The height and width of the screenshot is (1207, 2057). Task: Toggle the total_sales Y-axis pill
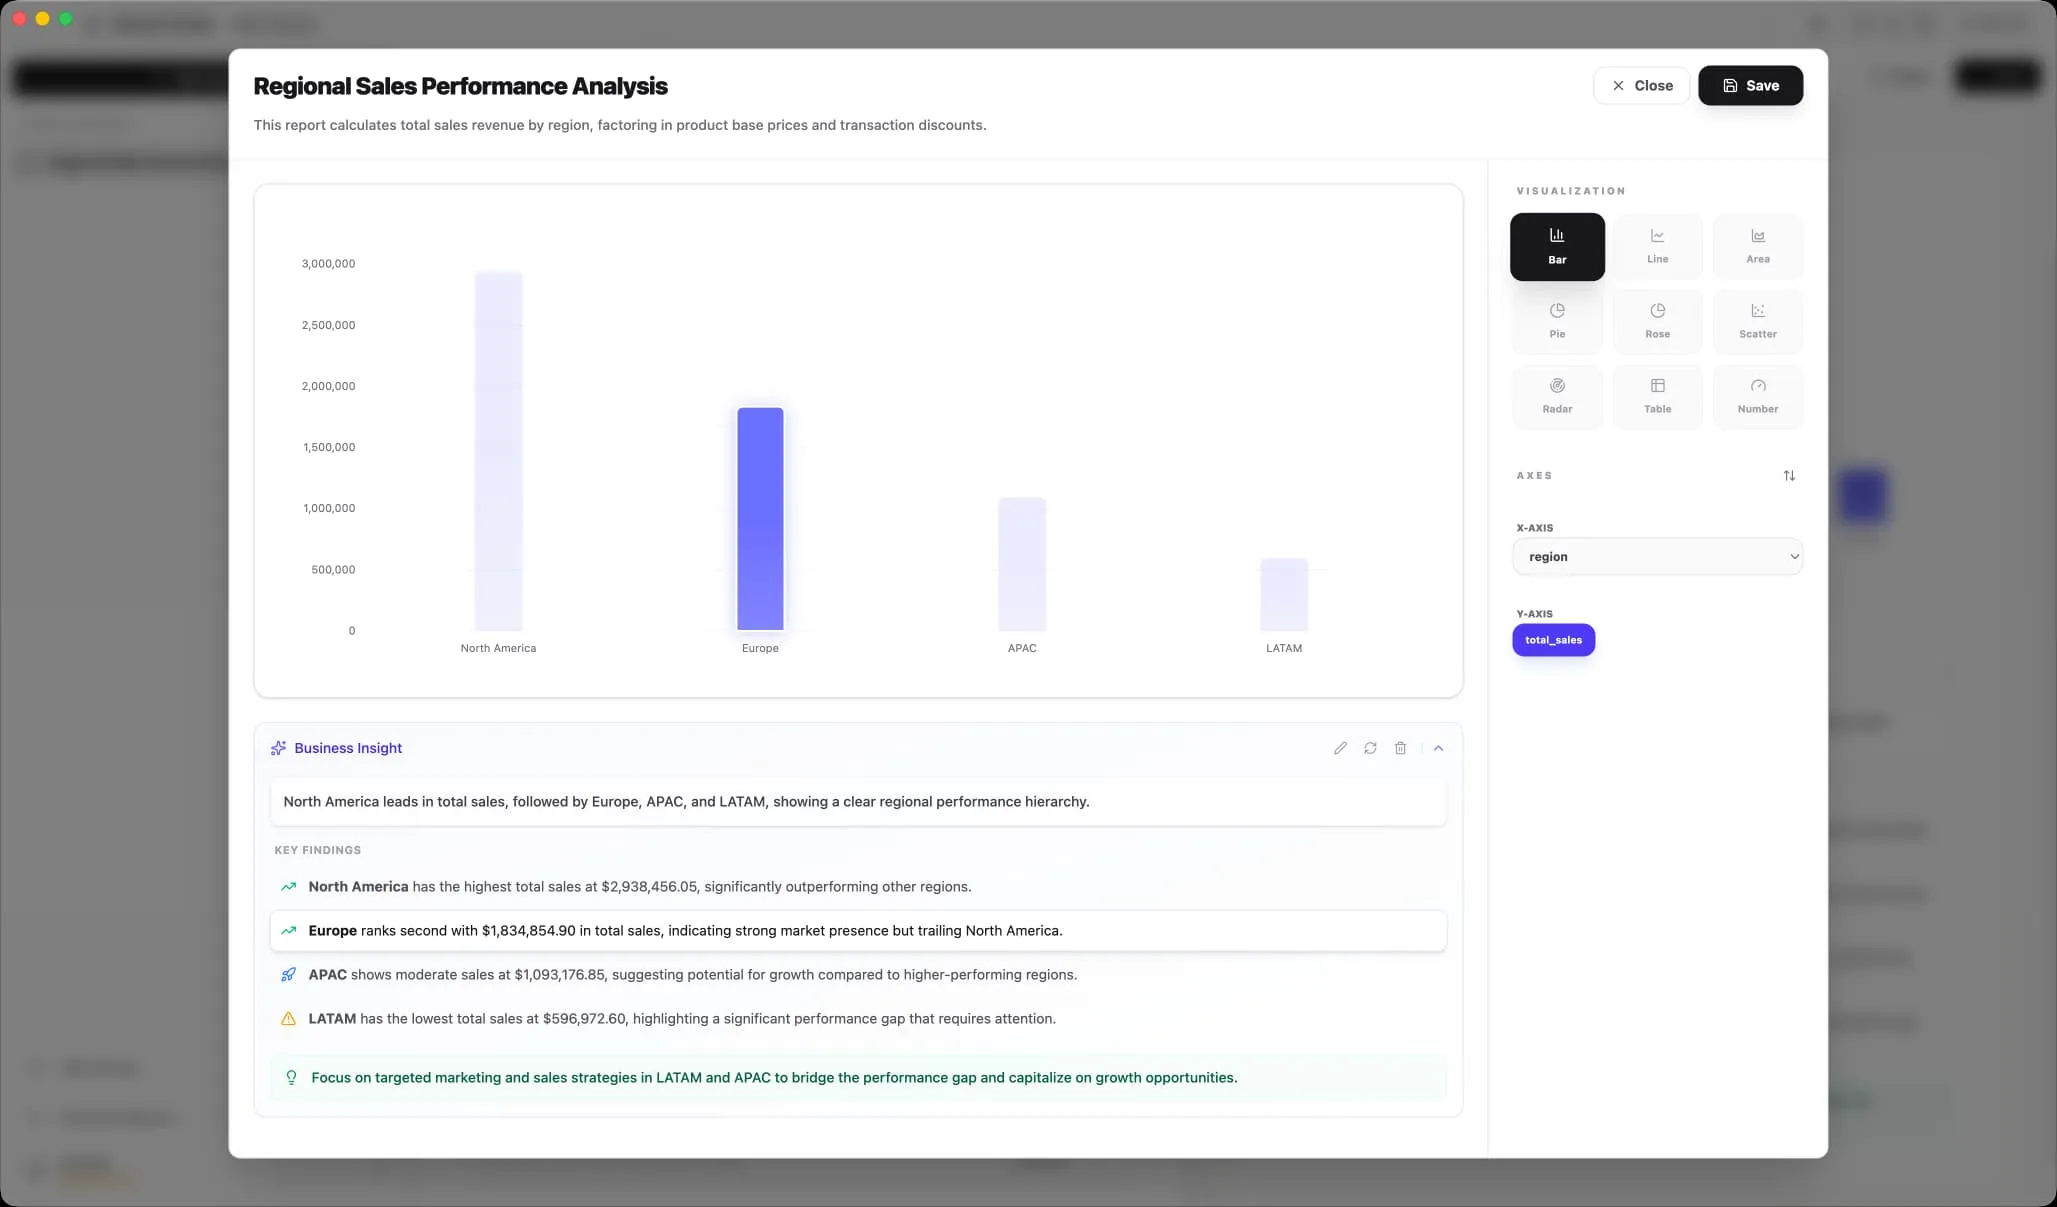pyautogui.click(x=1553, y=640)
